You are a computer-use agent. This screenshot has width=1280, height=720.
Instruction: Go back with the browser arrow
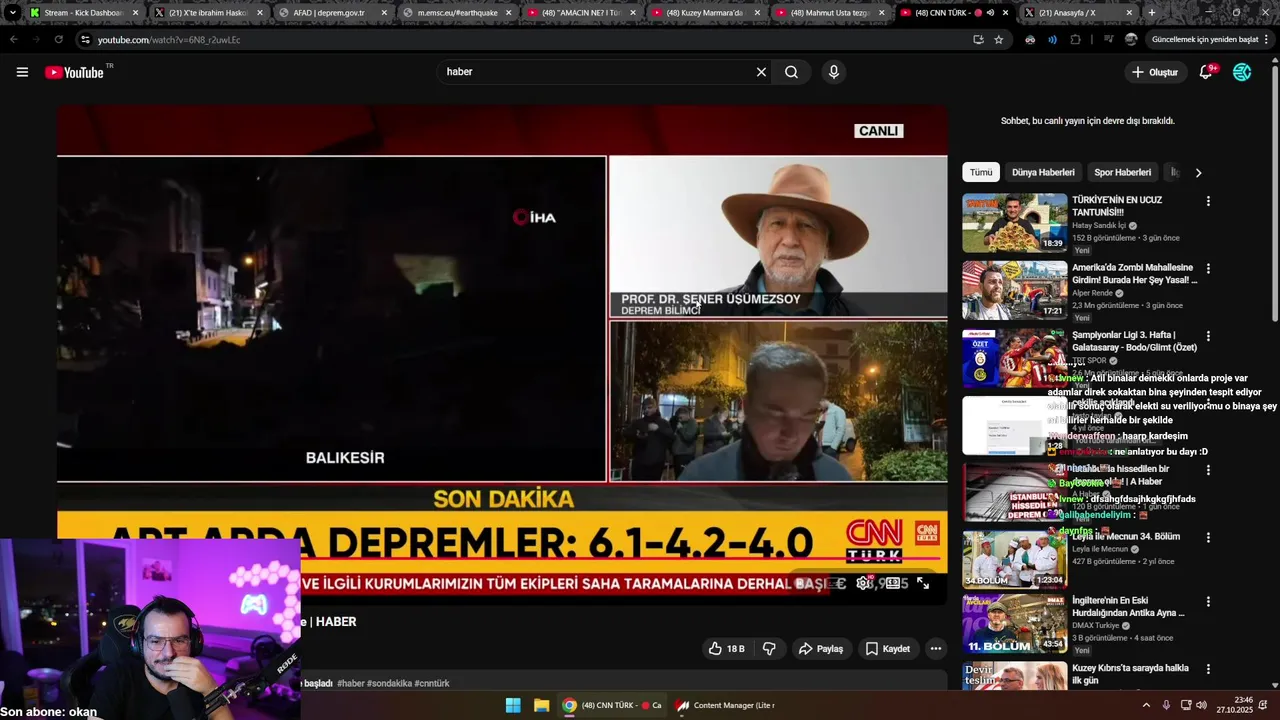click(14, 40)
